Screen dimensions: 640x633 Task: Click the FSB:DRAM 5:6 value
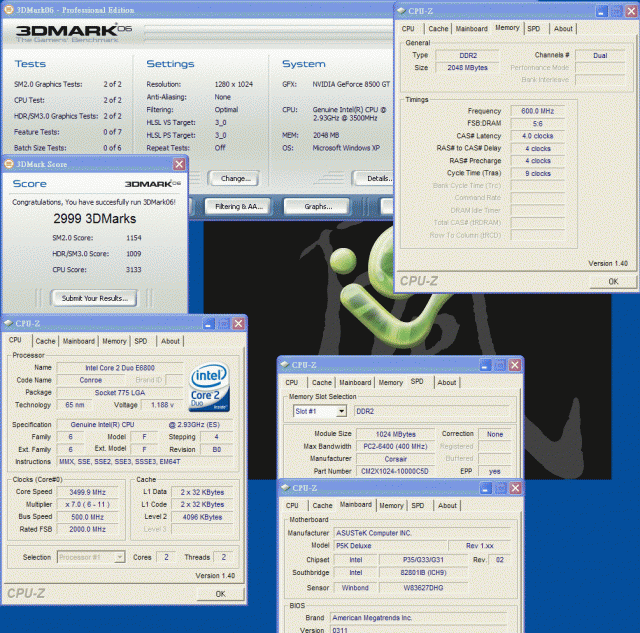pyautogui.click(x=537, y=124)
